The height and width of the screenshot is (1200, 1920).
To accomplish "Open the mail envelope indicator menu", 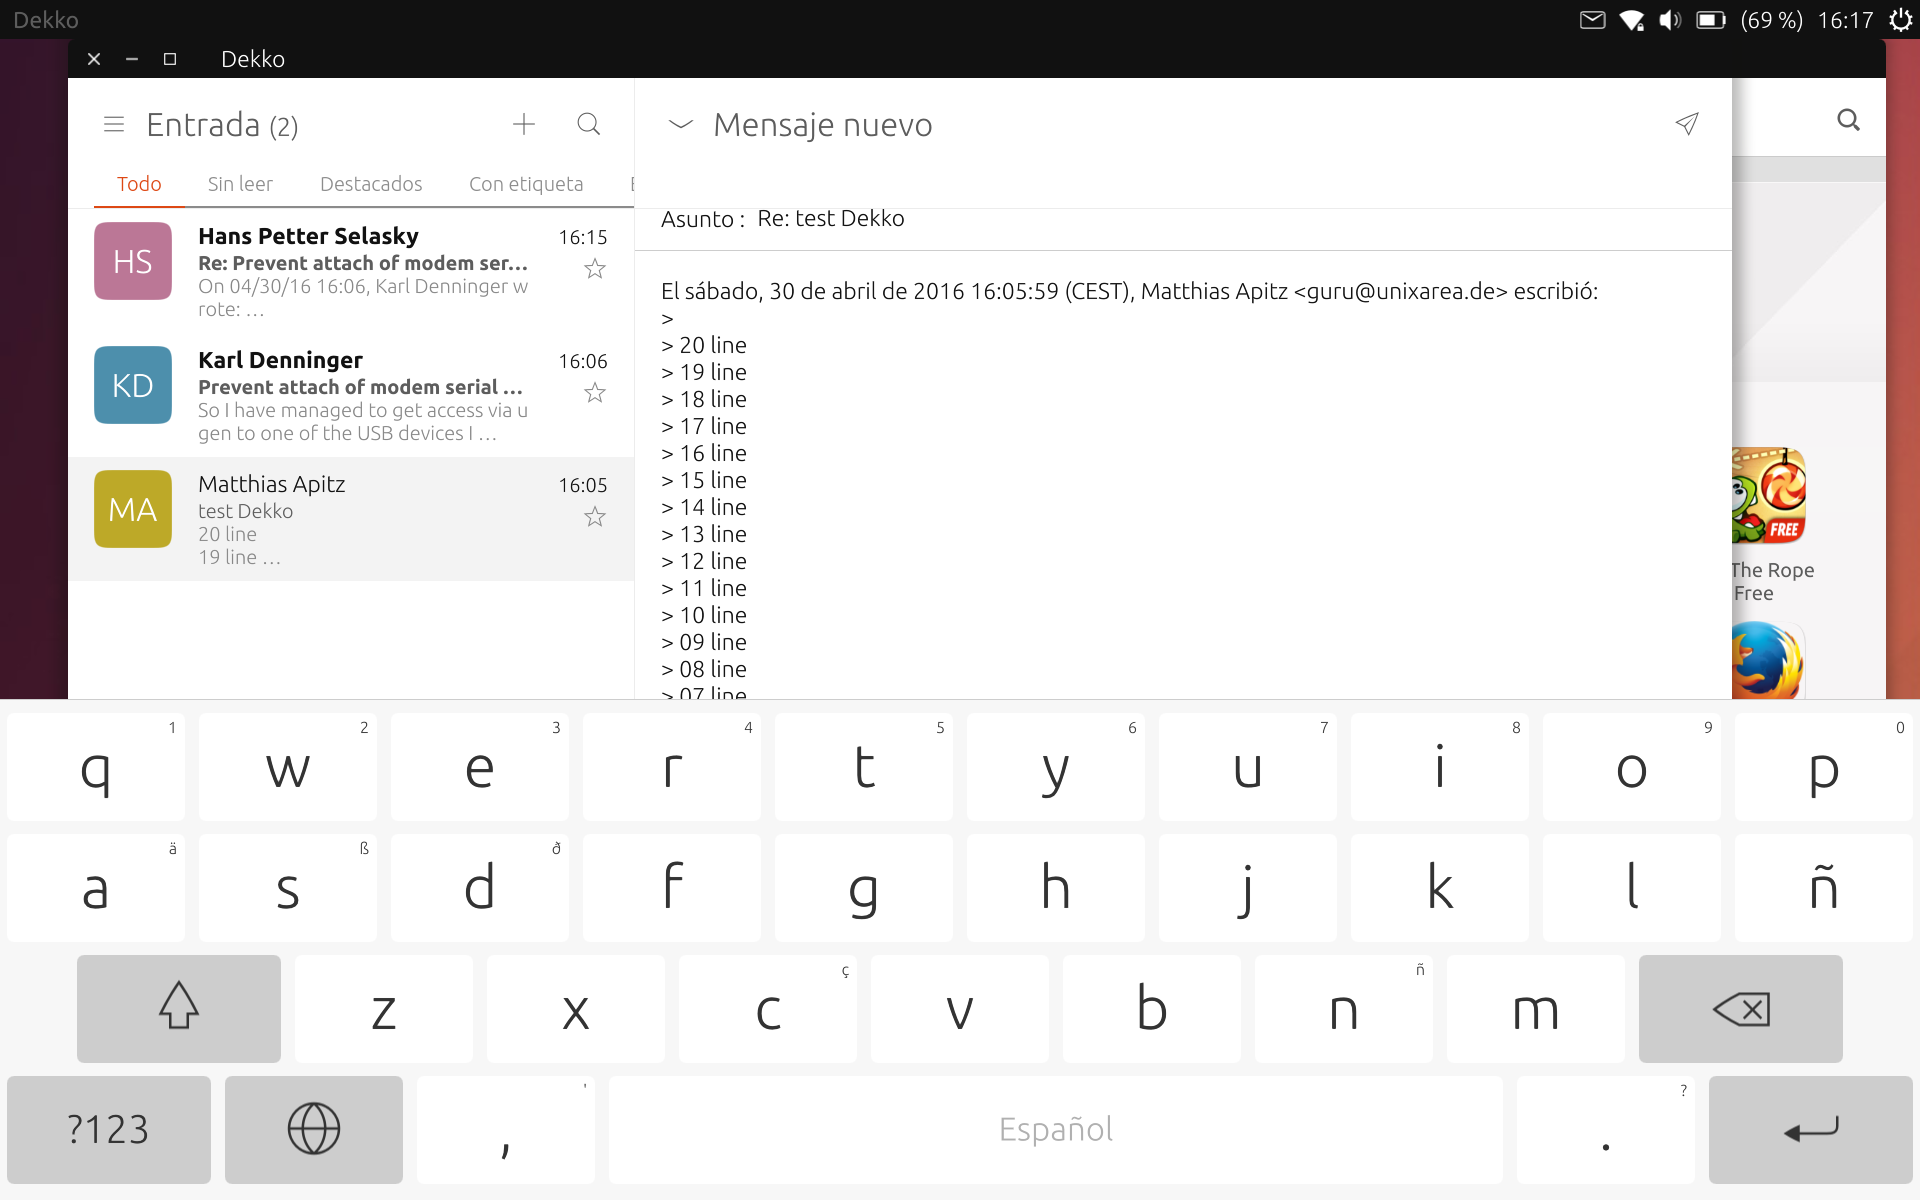I will 1592,20.
